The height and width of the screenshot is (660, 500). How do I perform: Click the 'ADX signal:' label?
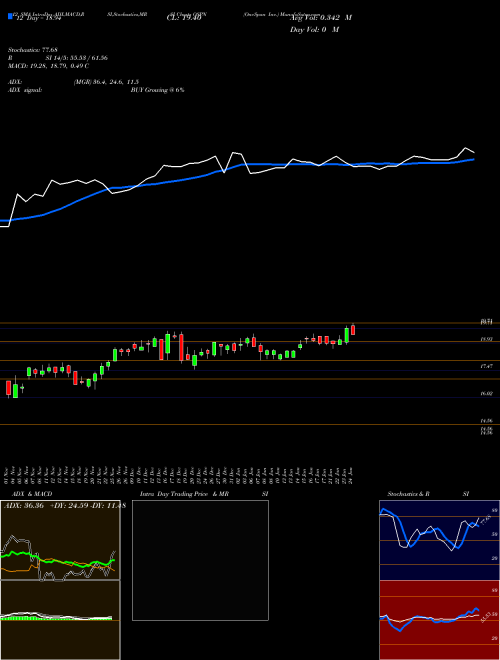[x=24, y=90]
